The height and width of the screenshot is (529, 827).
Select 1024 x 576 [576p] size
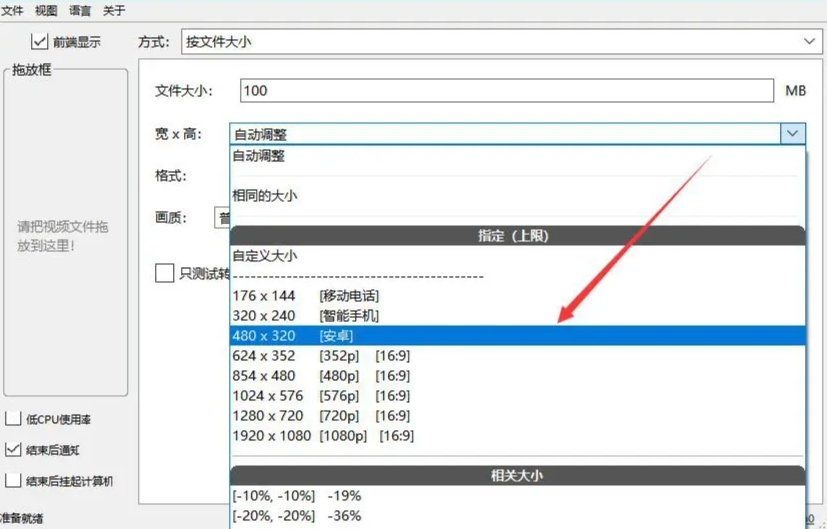[x=518, y=396]
